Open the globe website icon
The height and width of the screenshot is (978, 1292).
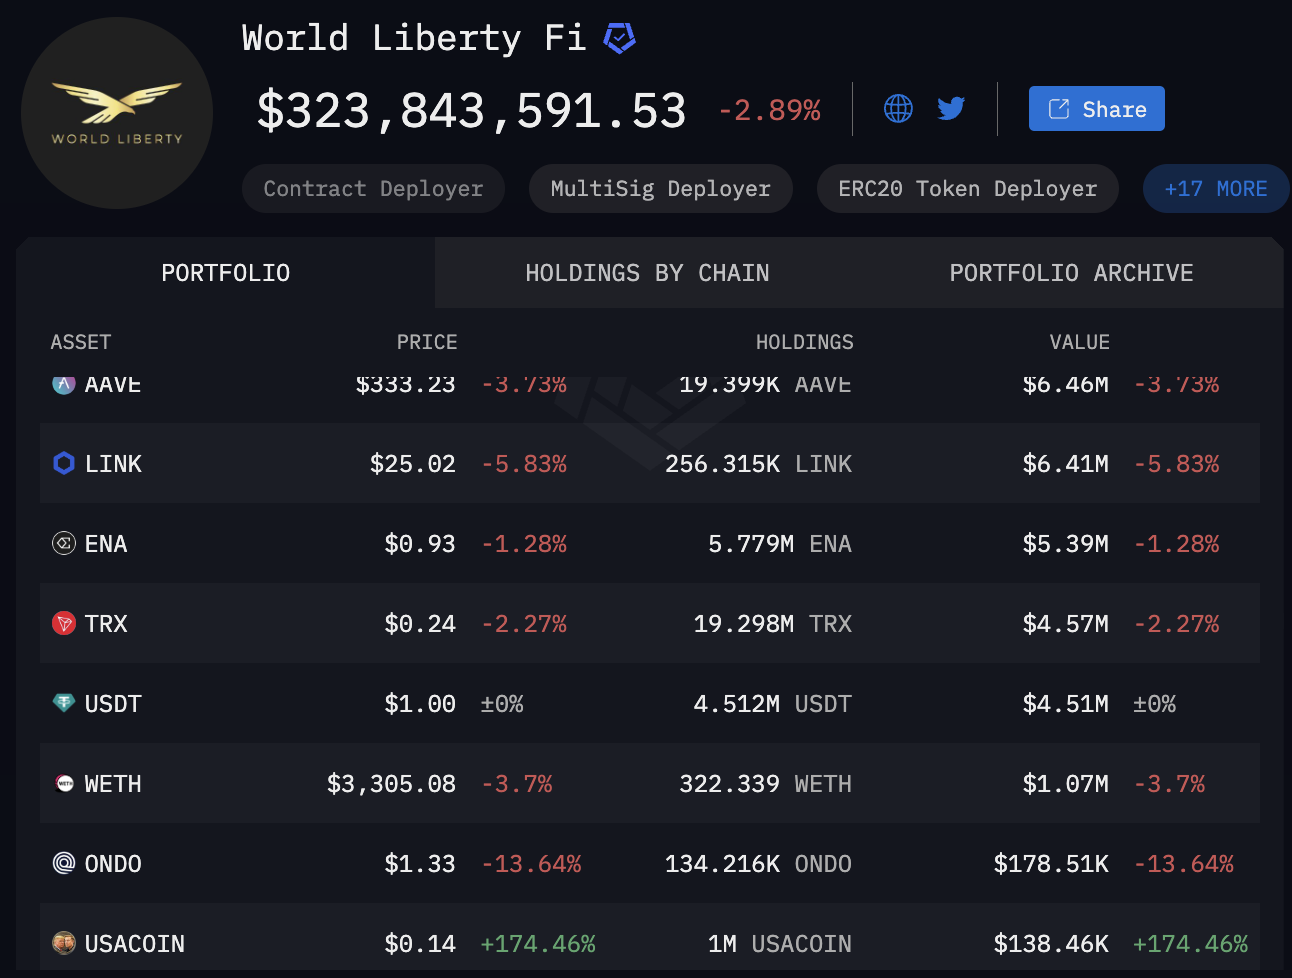tap(898, 108)
